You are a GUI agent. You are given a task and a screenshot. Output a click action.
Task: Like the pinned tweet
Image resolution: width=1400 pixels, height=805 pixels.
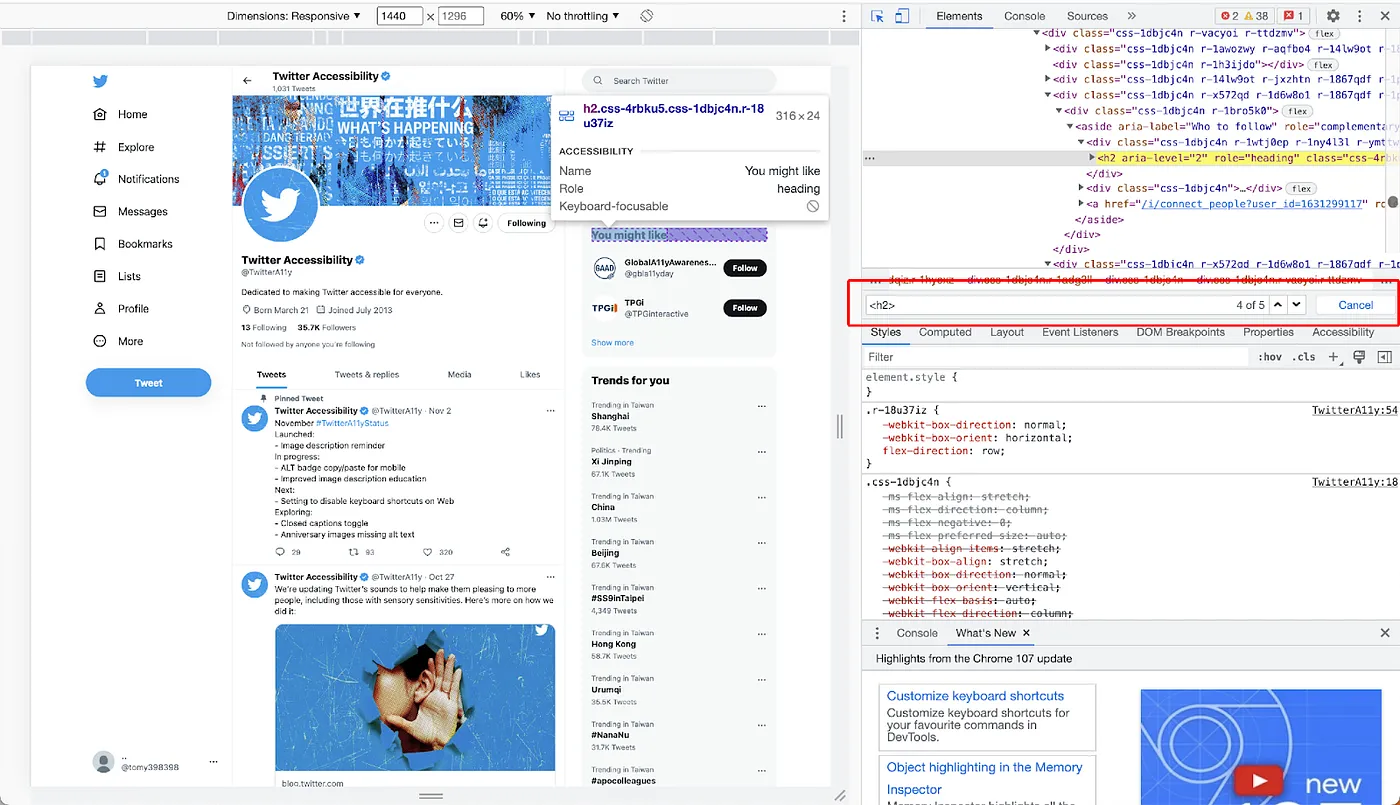point(427,552)
